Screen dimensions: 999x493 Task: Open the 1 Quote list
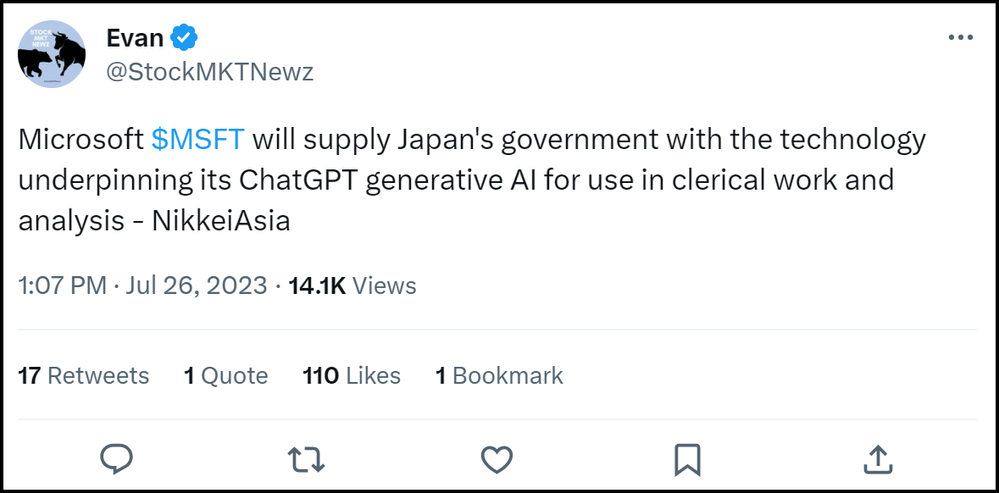(x=226, y=376)
